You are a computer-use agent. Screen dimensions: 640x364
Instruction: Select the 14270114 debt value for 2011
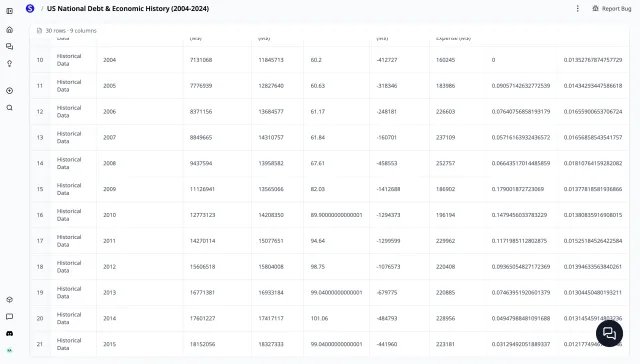pyautogui.click(x=202, y=241)
